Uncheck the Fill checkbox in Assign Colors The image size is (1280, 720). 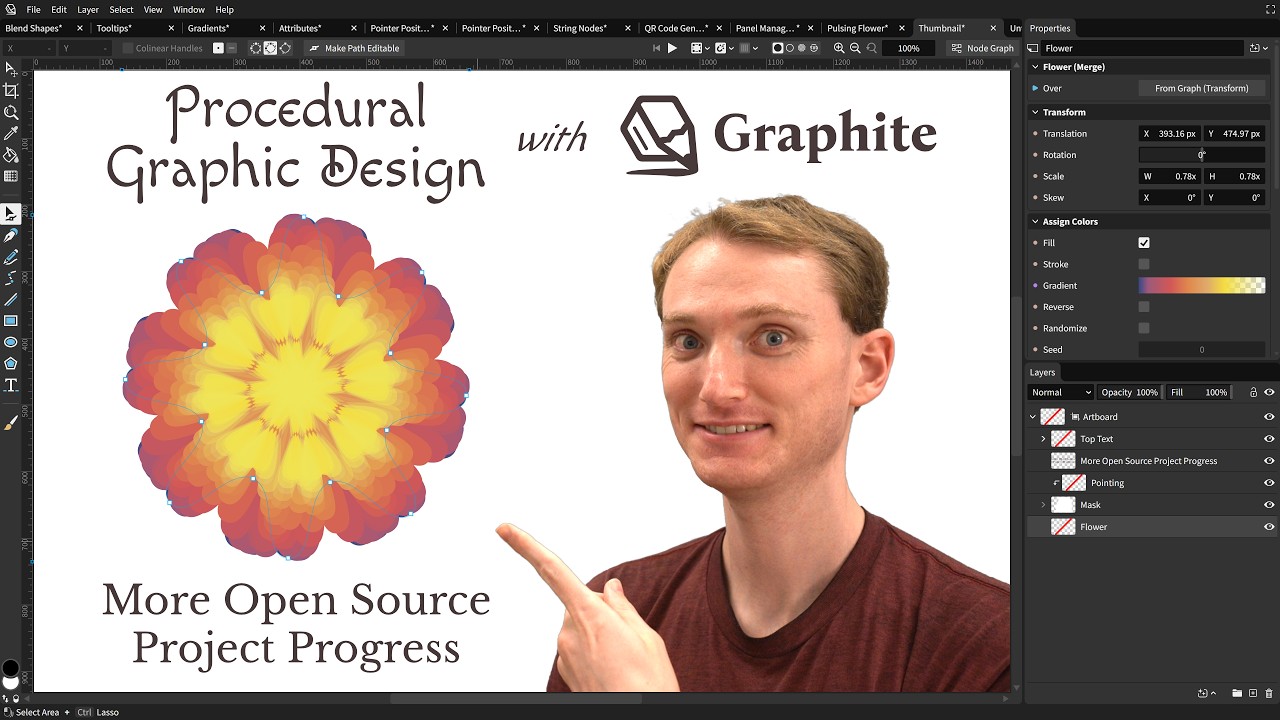[1144, 243]
